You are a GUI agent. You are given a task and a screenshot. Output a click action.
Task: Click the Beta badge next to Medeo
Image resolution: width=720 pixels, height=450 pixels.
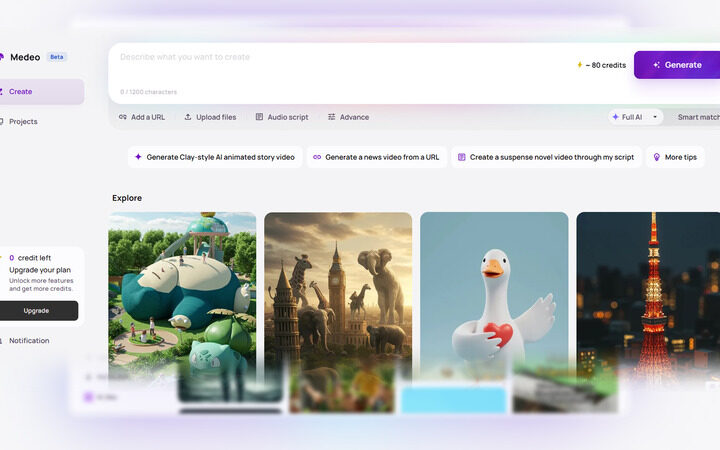click(x=57, y=57)
